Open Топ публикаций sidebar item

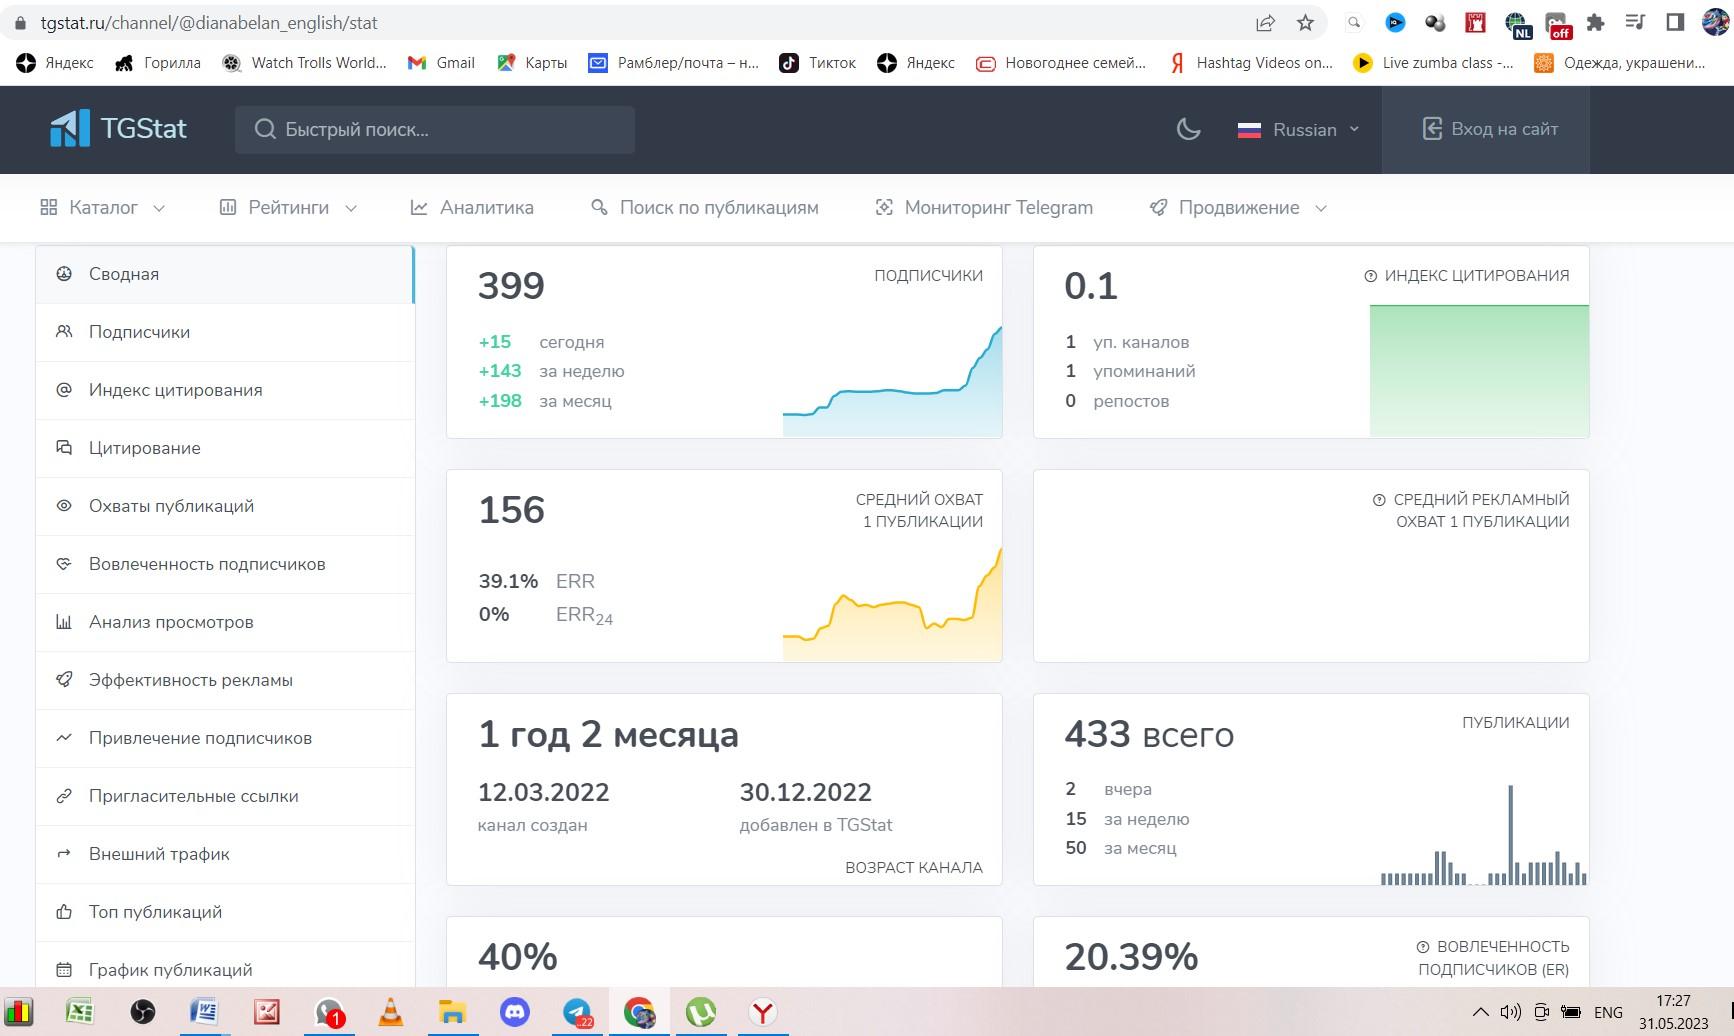coord(225,912)
